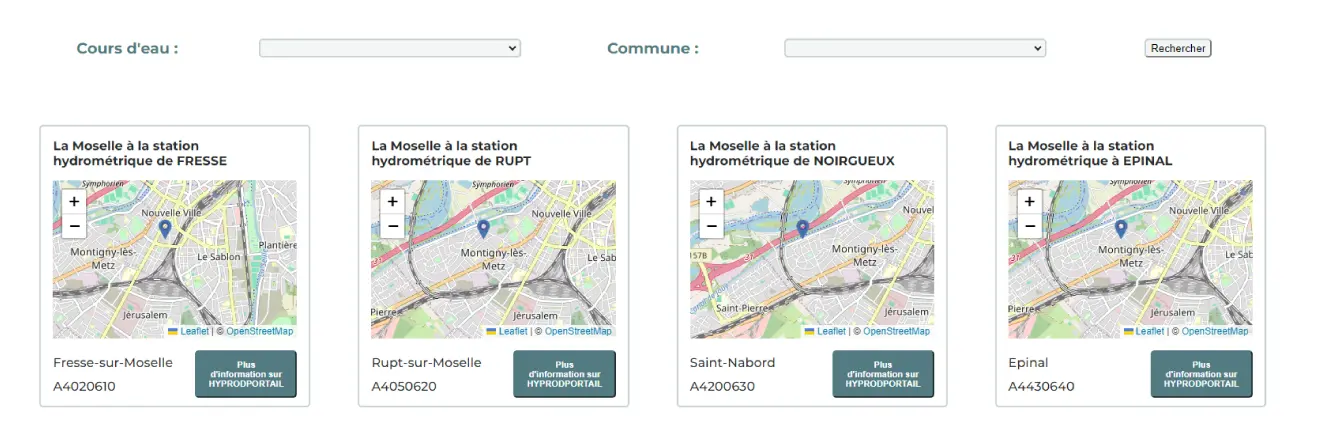
Task: Click the Cours d'eau label
Action: coord(127,48)
